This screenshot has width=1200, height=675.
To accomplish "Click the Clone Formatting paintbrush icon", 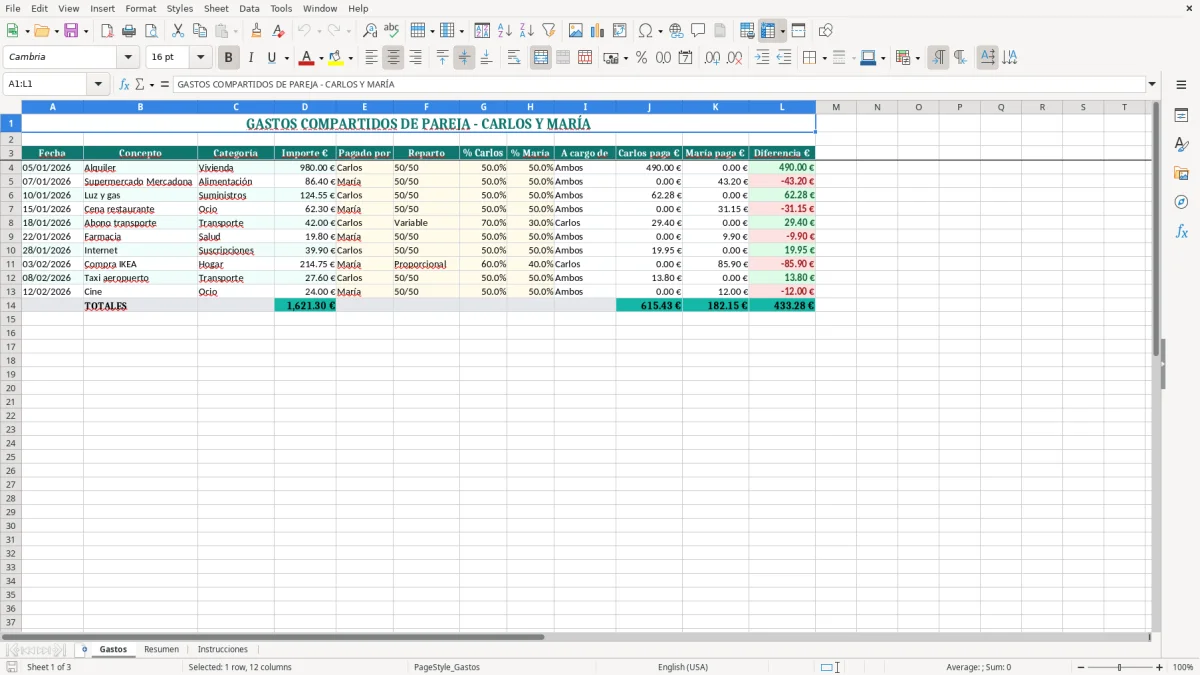I will coord(257,31).
